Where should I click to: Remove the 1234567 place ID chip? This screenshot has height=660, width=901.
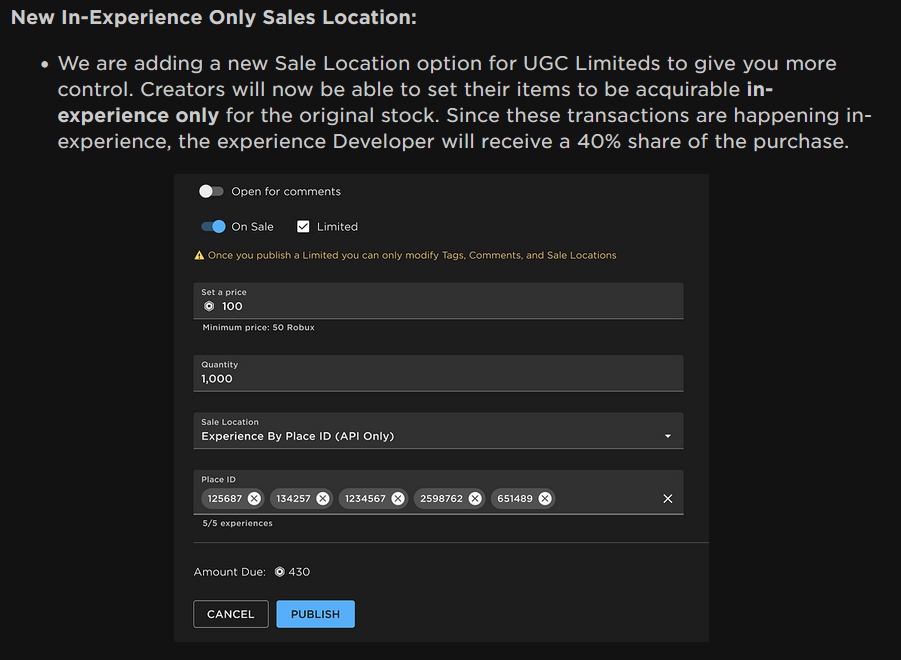pyautogui.click(x=398, y=499)
